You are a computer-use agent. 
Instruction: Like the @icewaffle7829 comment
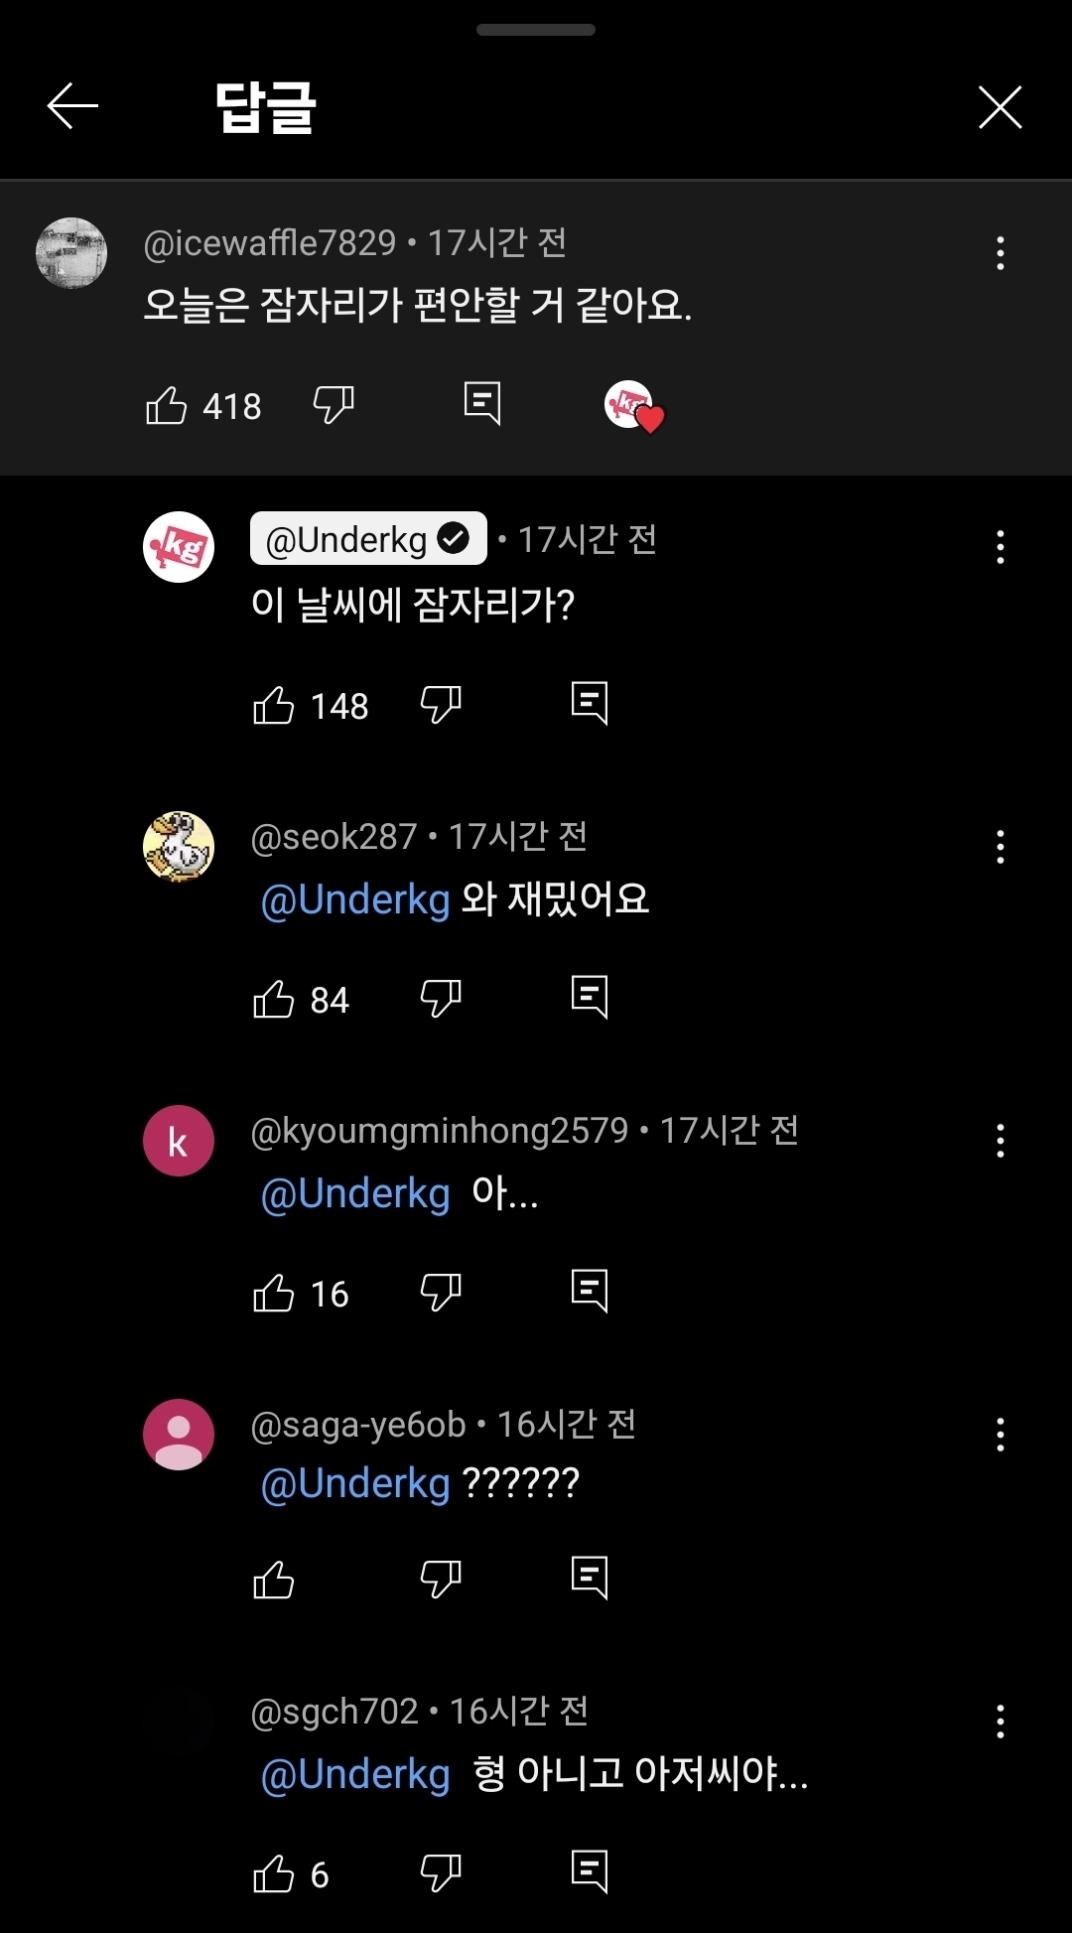coord(167,405)
